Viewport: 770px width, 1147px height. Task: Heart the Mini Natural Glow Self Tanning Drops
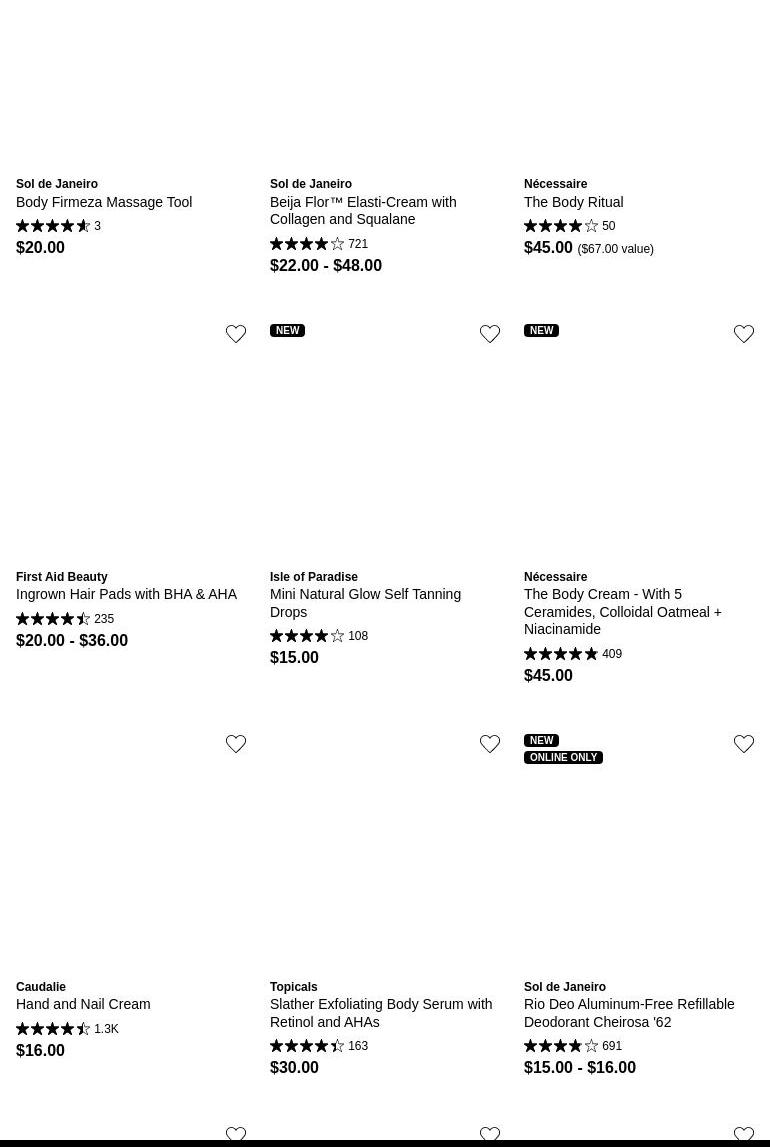click(x=490, y=334)
